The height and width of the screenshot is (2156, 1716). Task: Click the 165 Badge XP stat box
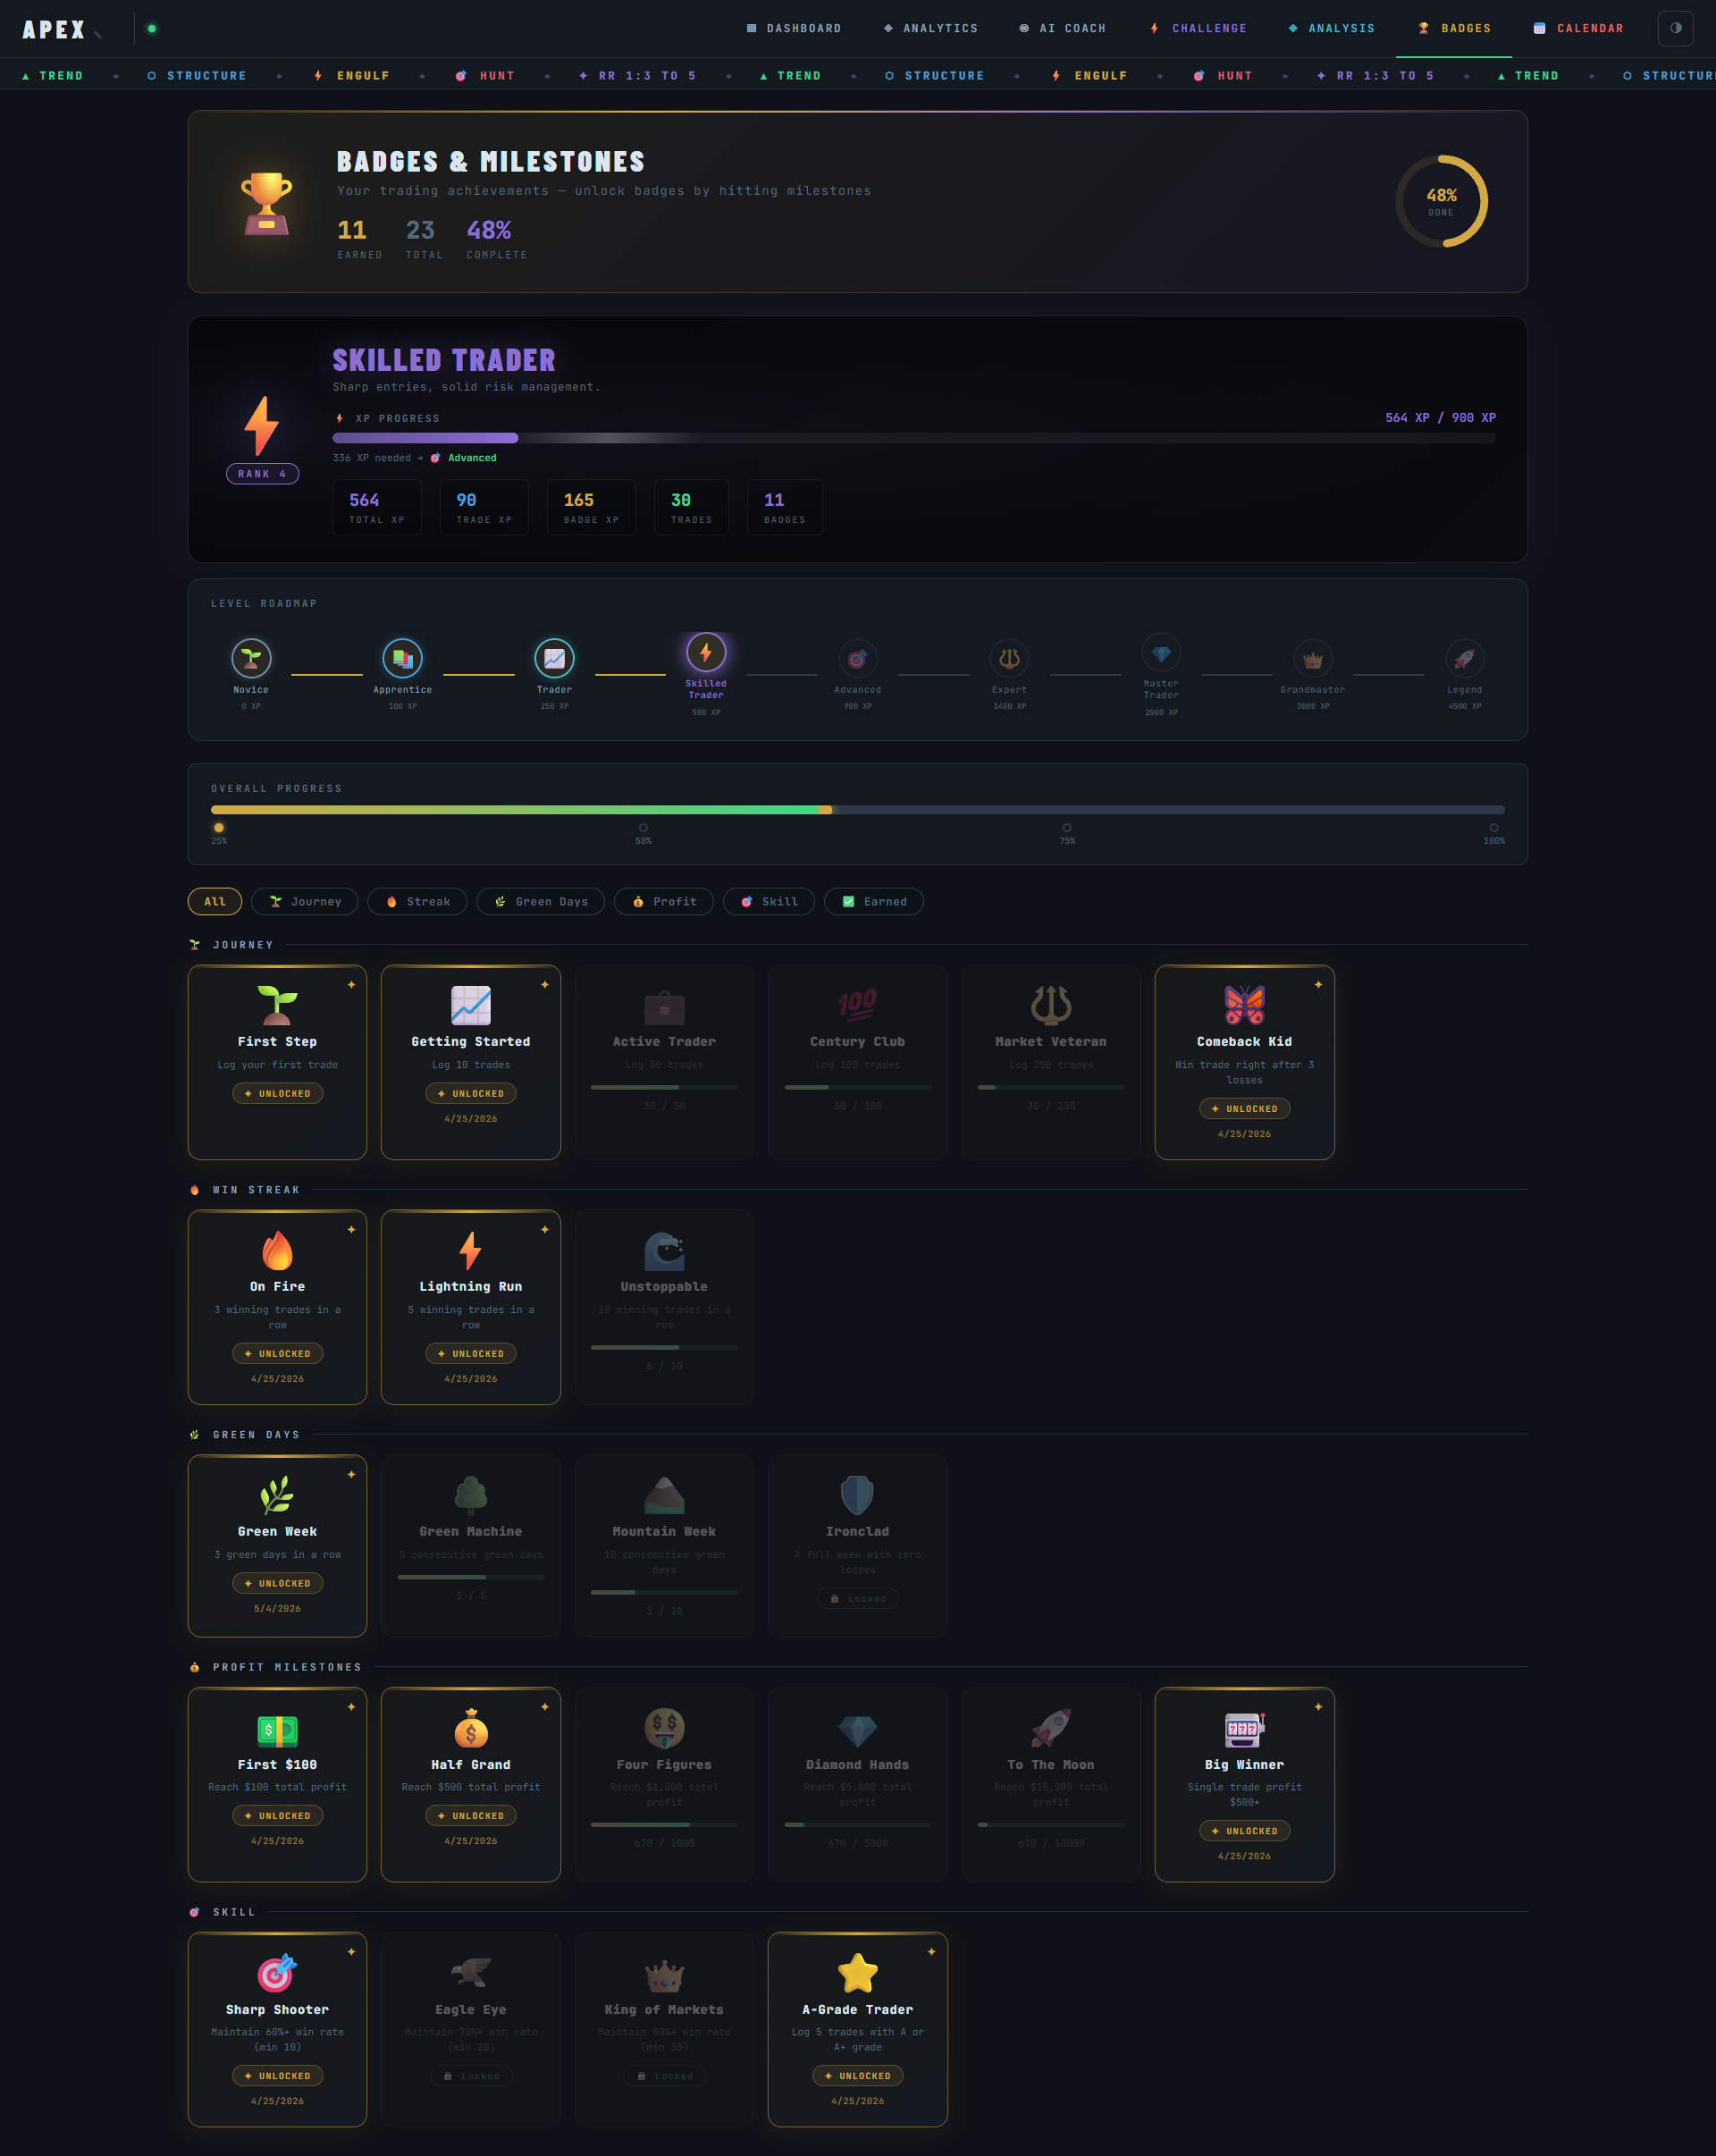tap(591, 507)
